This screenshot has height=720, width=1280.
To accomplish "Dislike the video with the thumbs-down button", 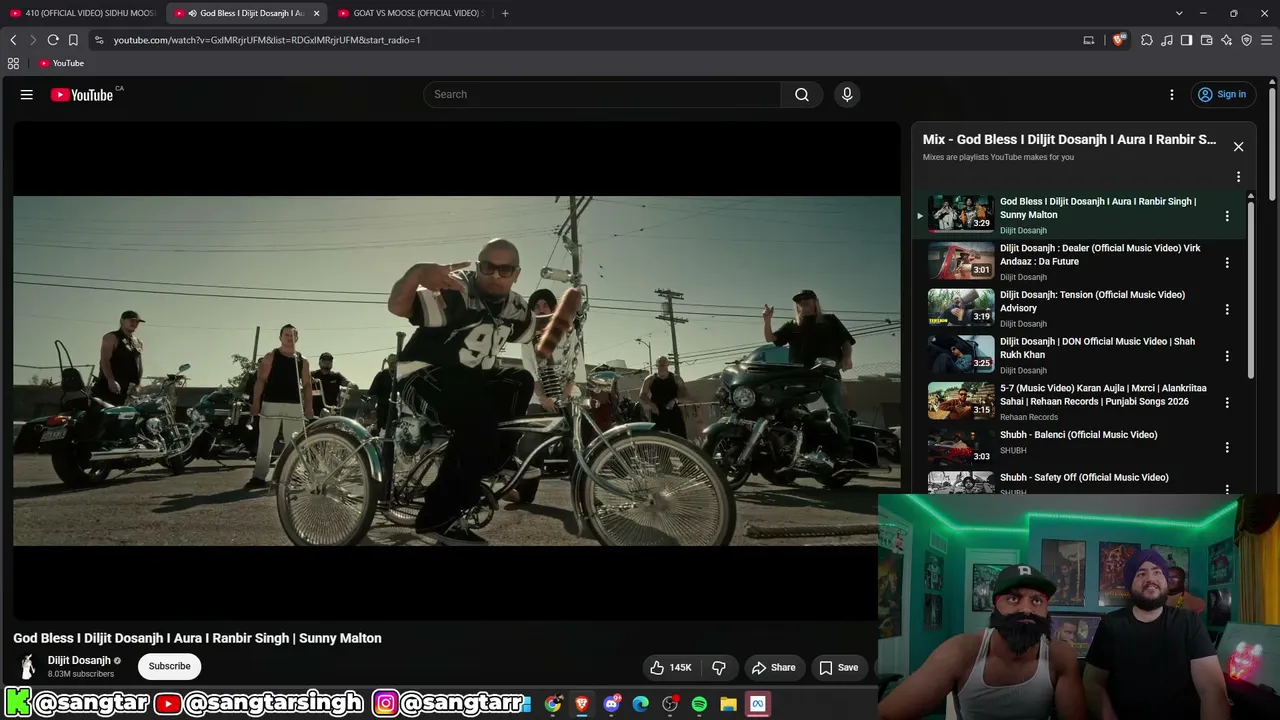I will 719,667.
